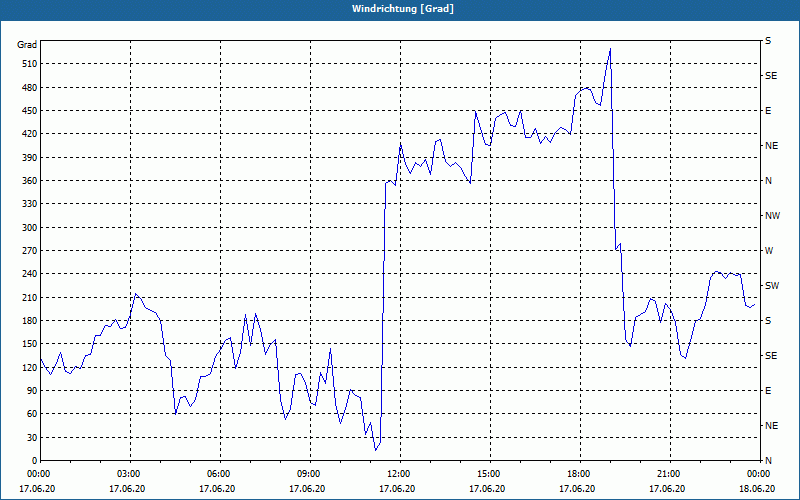The width and height of the screenshot is (800, 500).
Task: Select the 360 y-axis value
Action: 30,181
